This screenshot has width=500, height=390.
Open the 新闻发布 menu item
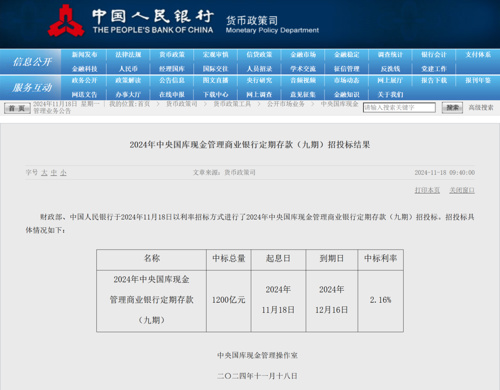pyautogui.click(x=84, y=55)
